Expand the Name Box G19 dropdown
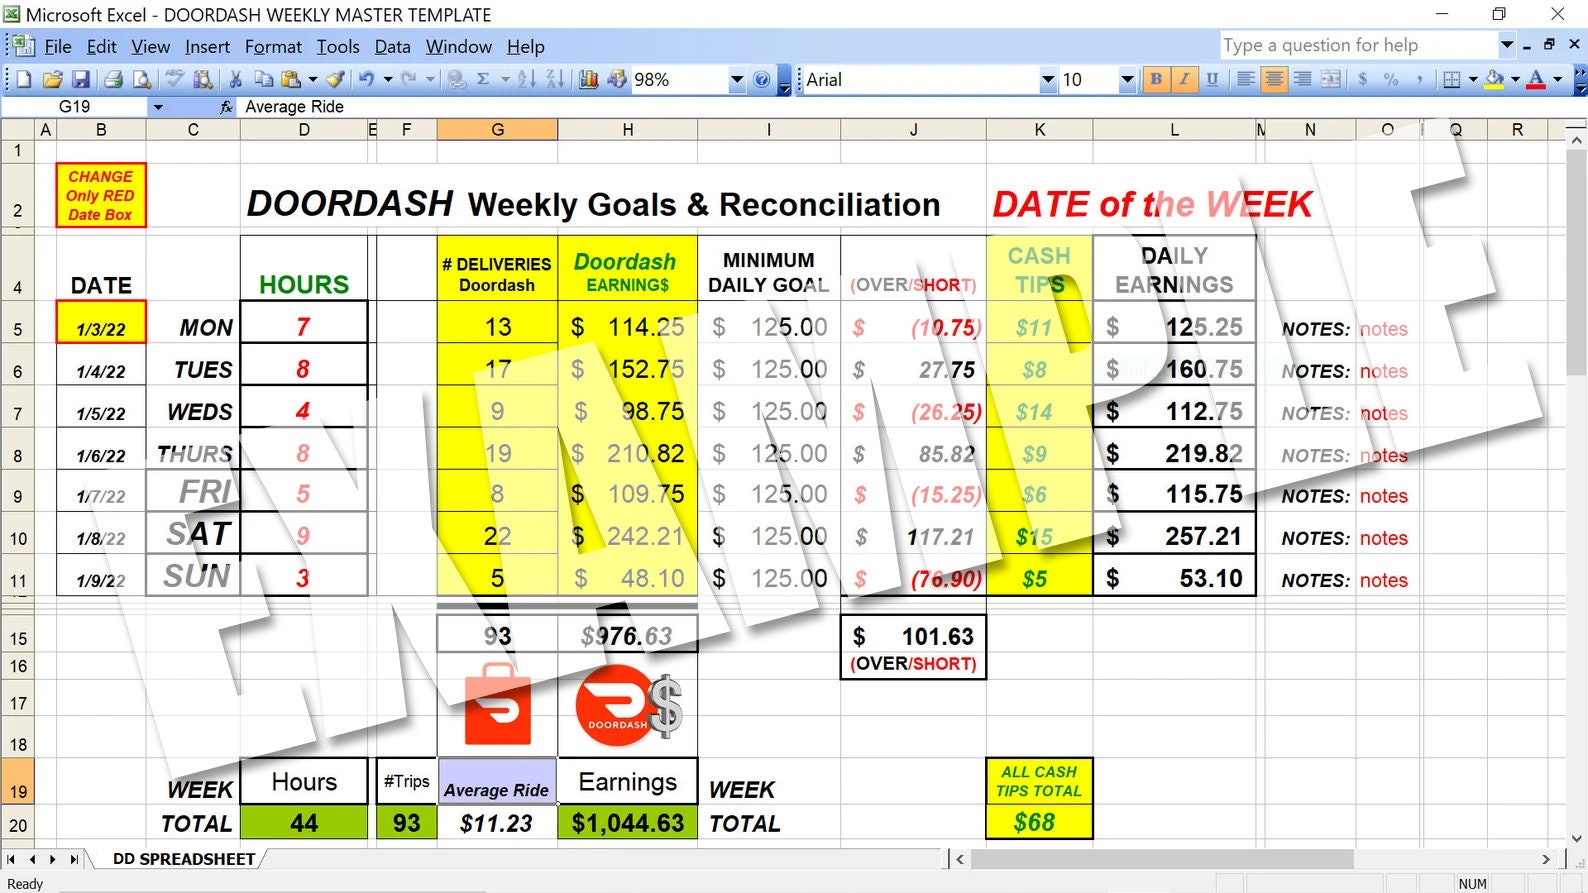 point(157,107)
